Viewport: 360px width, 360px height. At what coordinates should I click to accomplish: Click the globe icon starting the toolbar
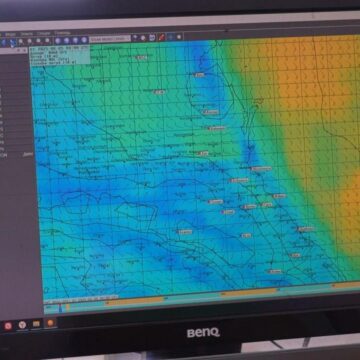point(3,42)
